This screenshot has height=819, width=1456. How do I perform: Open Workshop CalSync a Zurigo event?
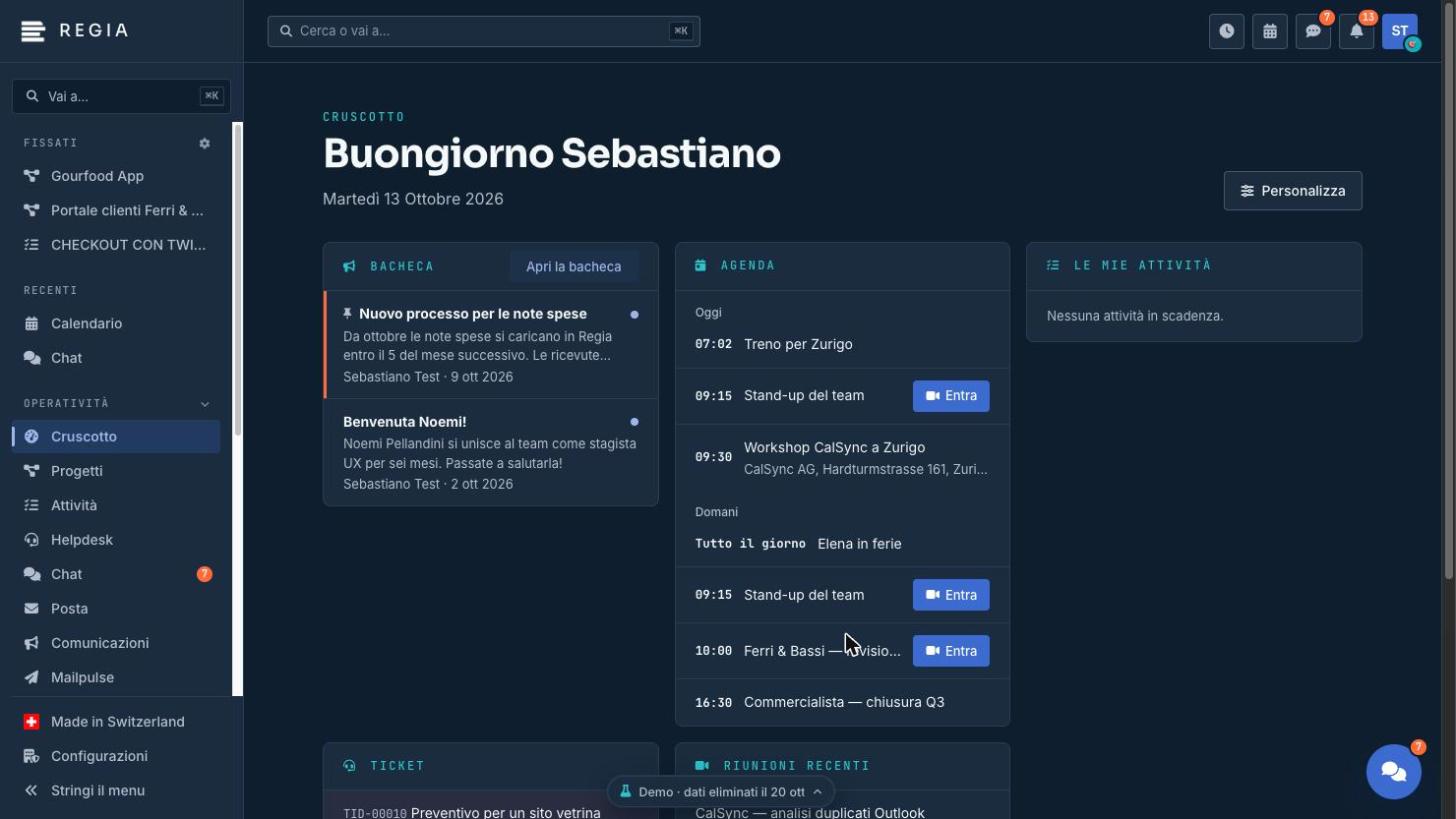pos(842,458)
